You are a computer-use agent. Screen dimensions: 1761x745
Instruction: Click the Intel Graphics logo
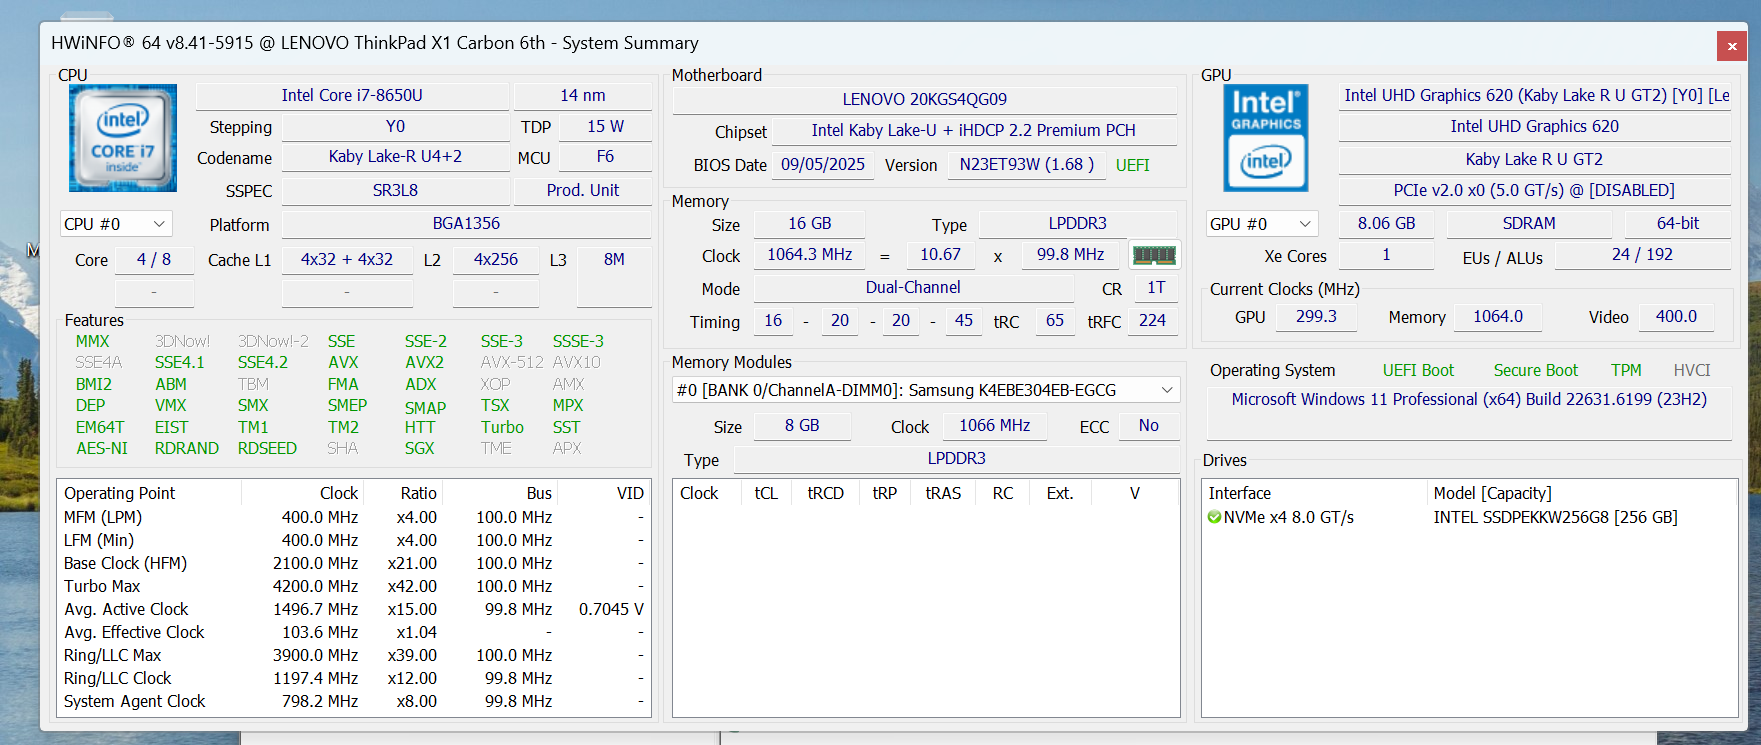[x=1265, y=138]
